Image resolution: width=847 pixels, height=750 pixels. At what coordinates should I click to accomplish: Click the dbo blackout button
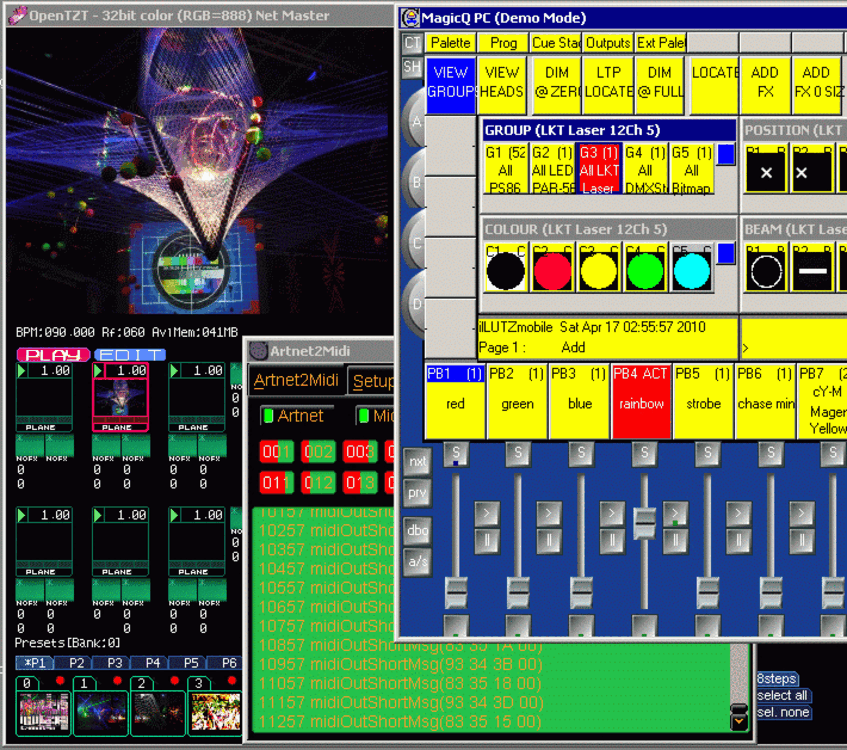tap(417, 531)
